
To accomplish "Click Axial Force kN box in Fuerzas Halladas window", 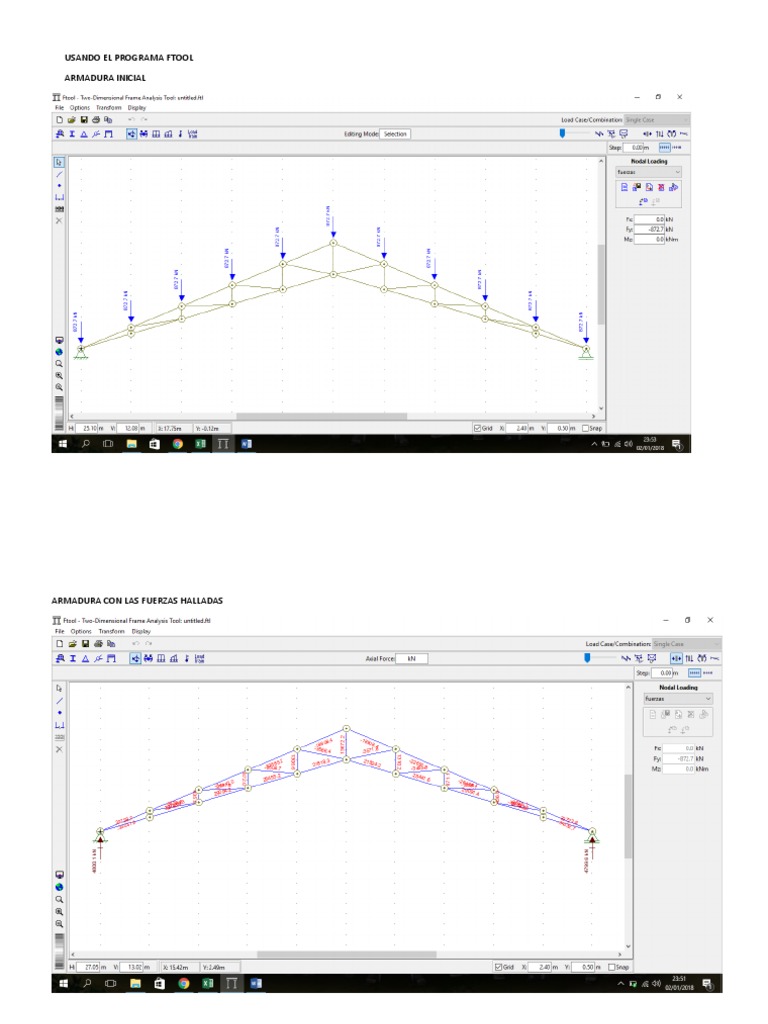I will 411,658.
